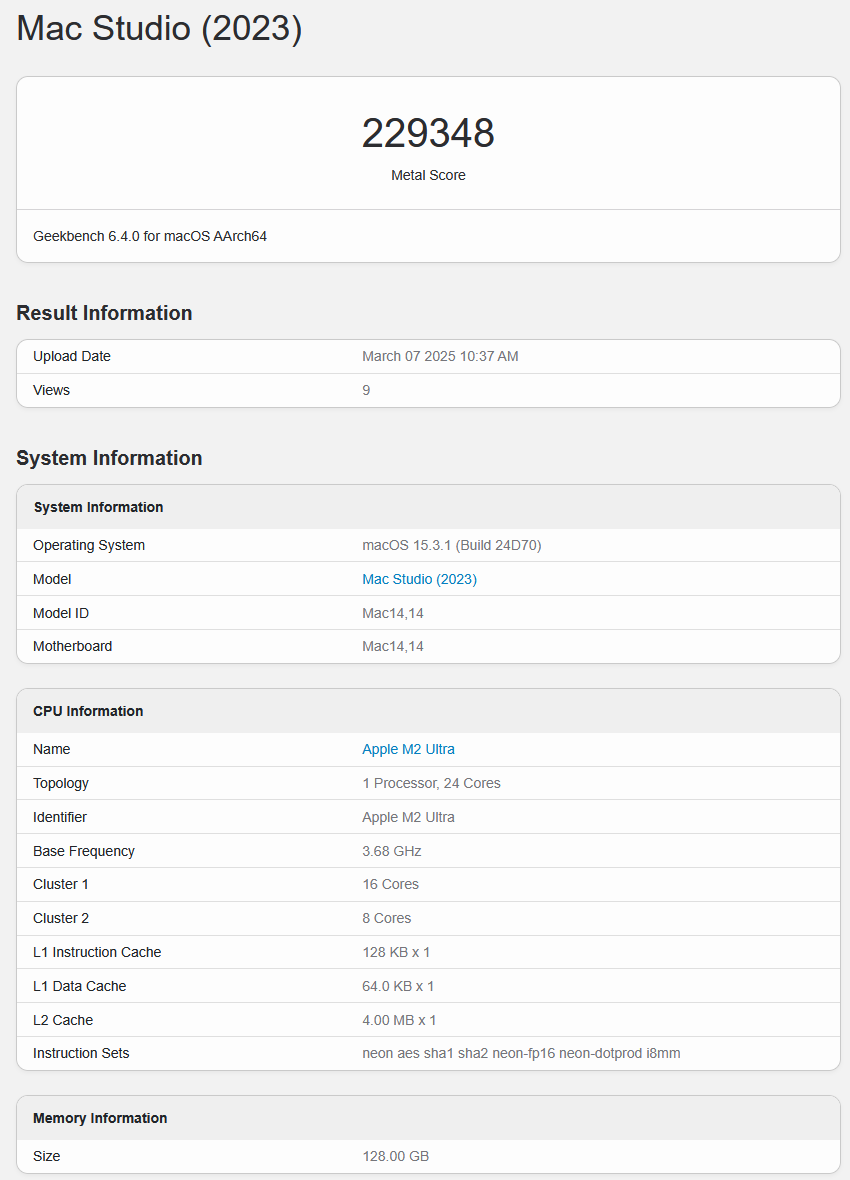Click the Upload Date value March 07 2025
The image size is (850, 1180).
coord(440,356)
